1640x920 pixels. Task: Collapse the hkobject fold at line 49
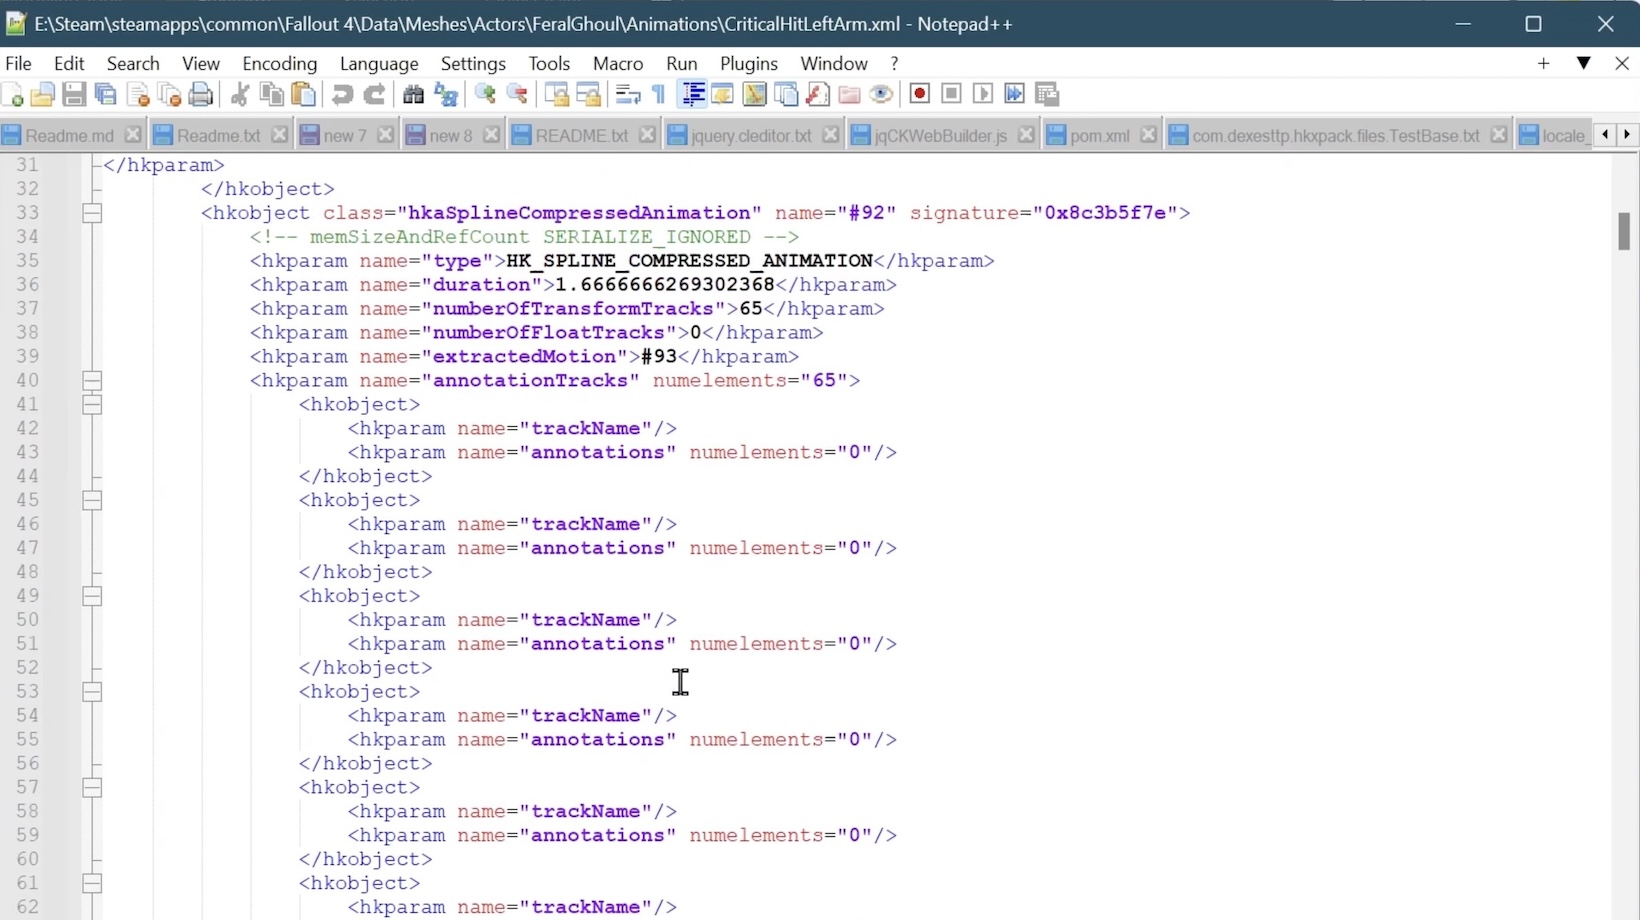[92, 596]
